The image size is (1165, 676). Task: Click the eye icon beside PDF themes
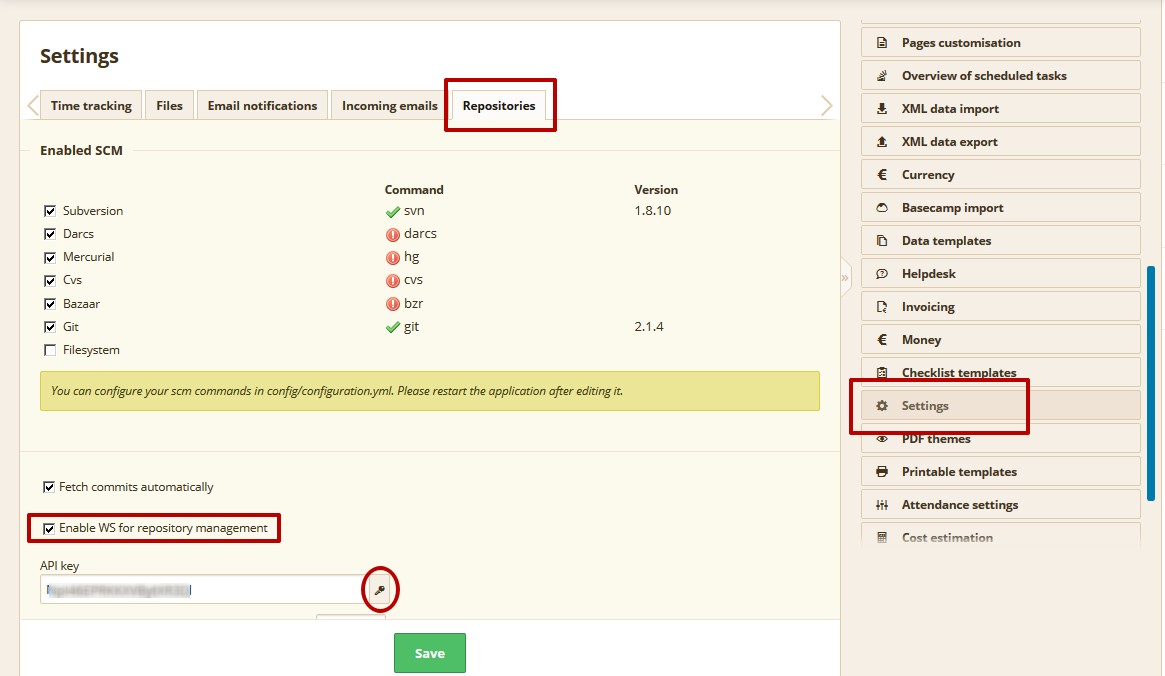[881, 438]
